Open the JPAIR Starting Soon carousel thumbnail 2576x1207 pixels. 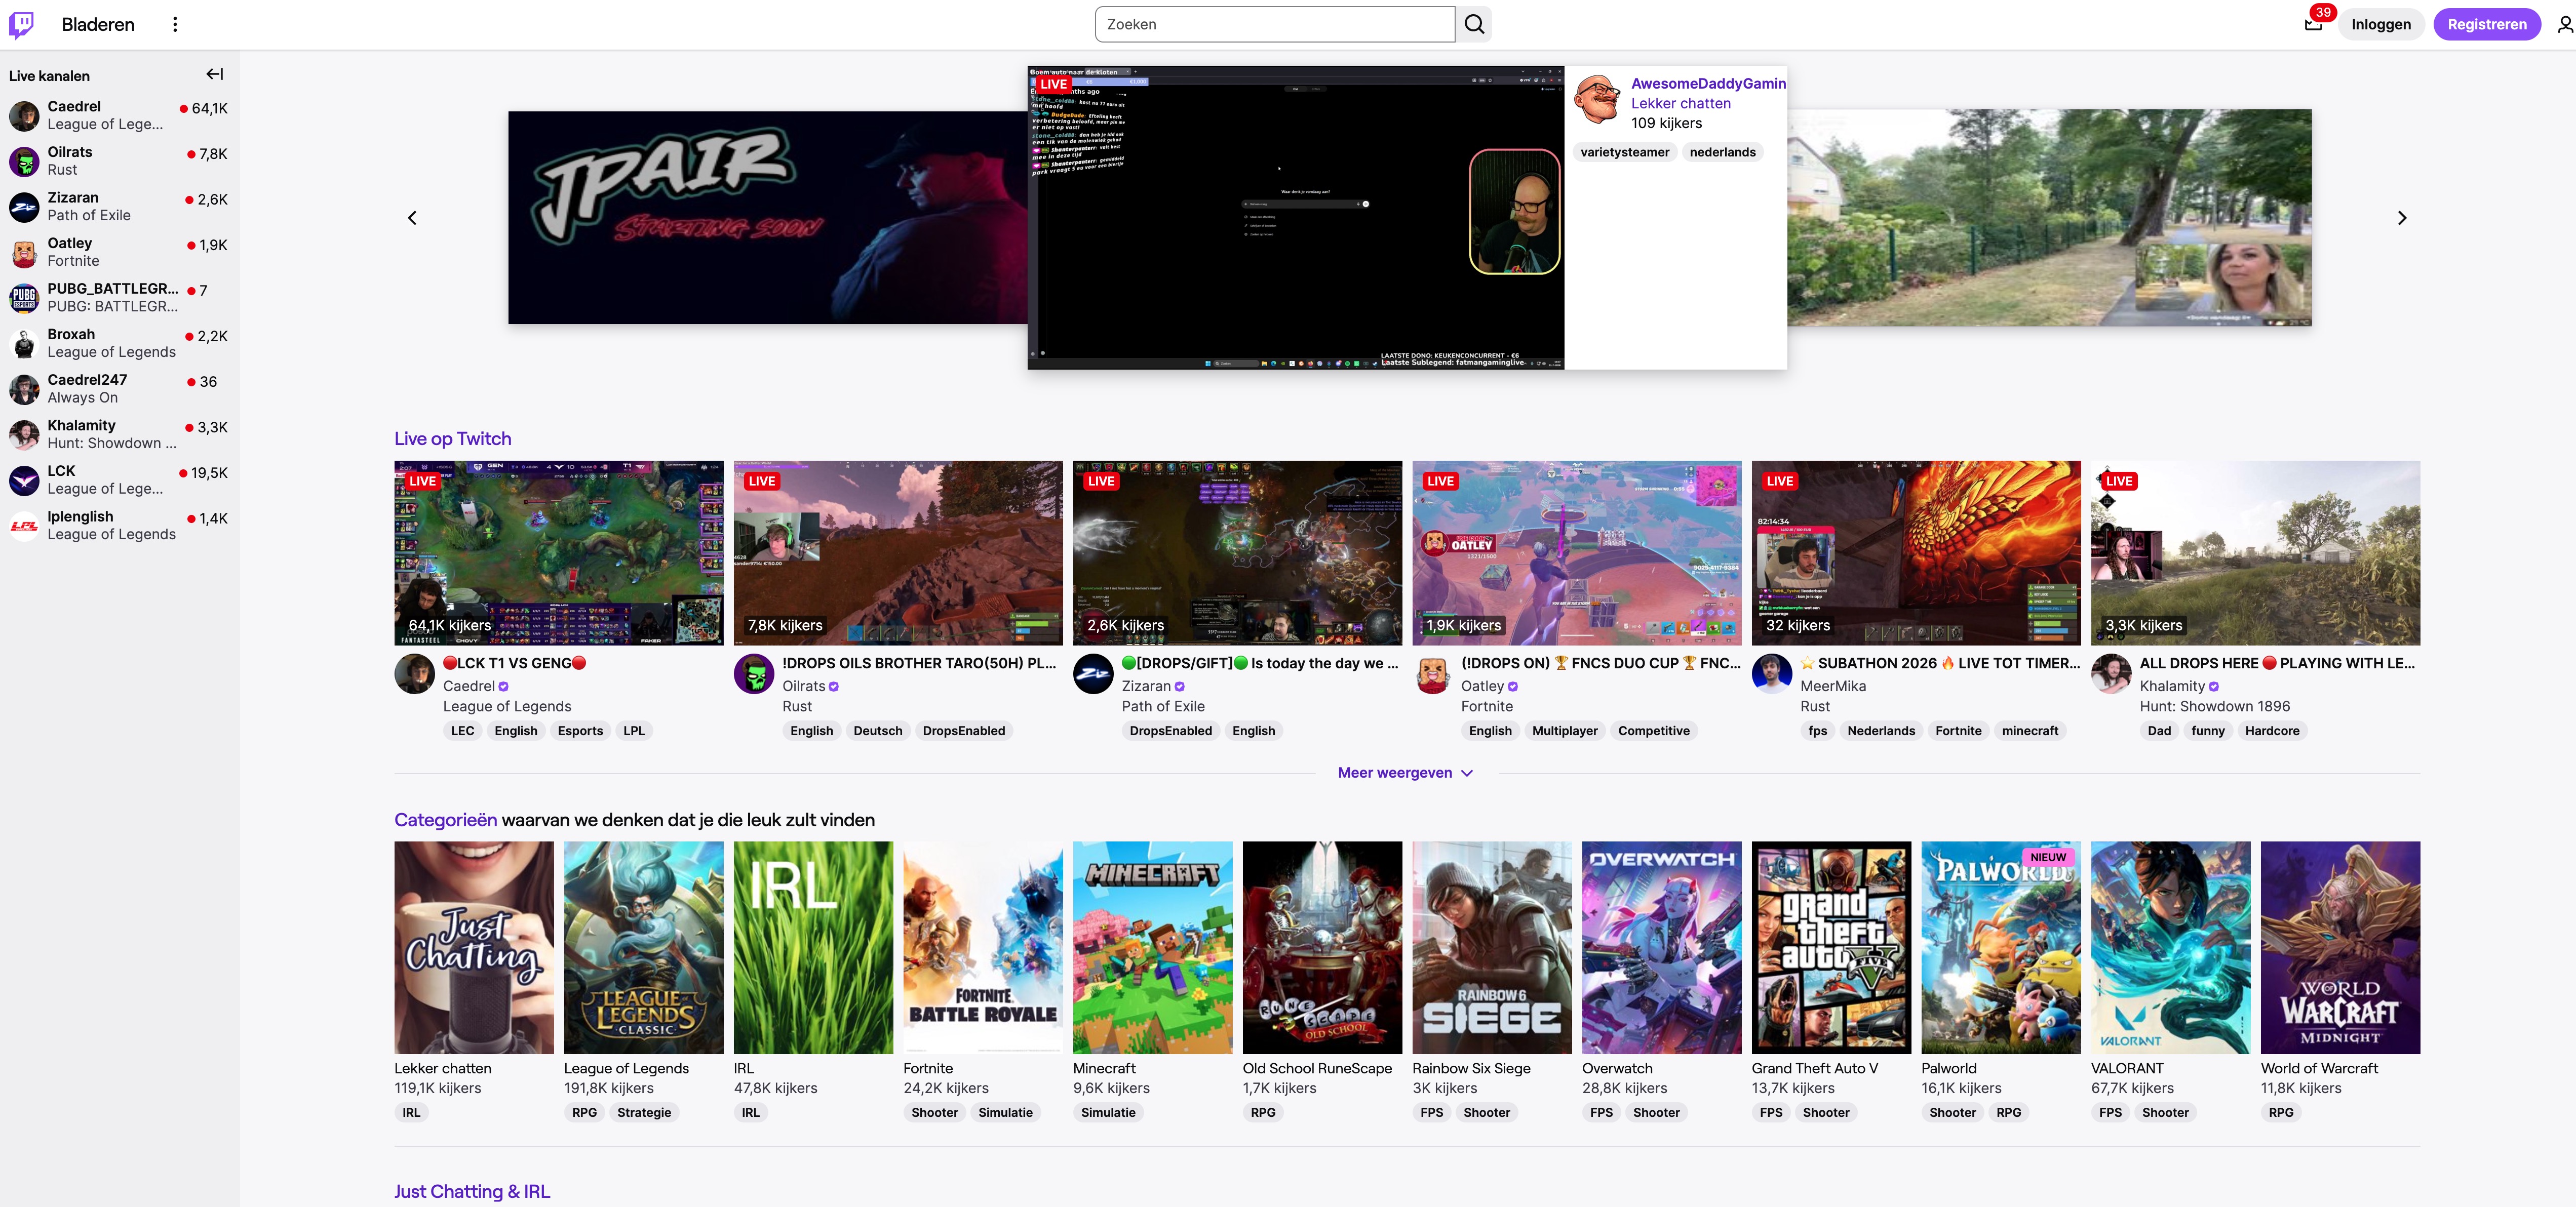click(768, 217)
